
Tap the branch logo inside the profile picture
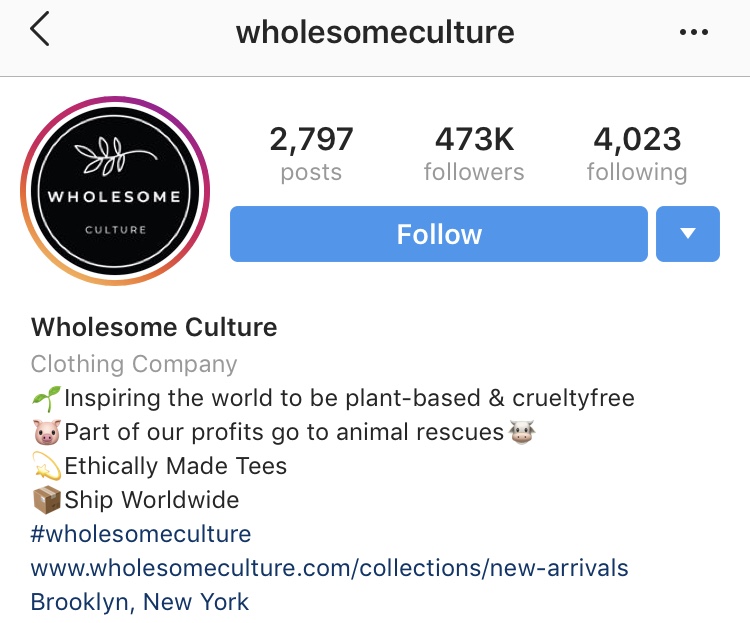coord(115,156)
